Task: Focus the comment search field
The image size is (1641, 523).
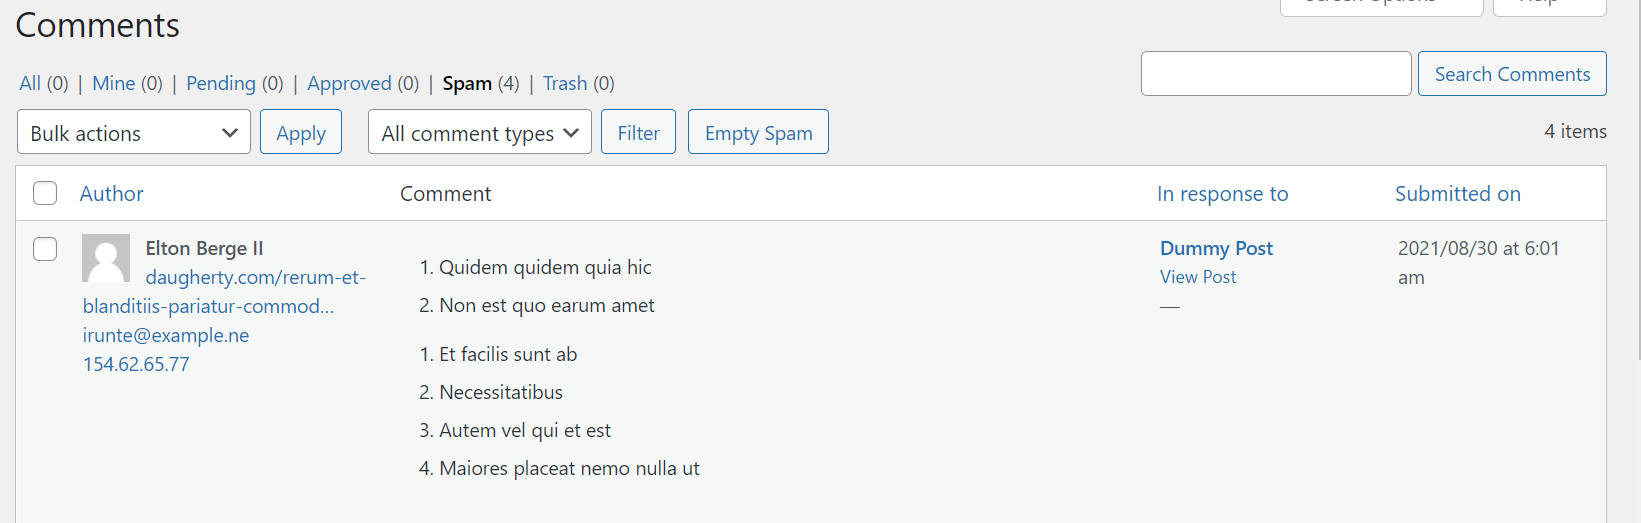Action: [x=1276, y=74]
